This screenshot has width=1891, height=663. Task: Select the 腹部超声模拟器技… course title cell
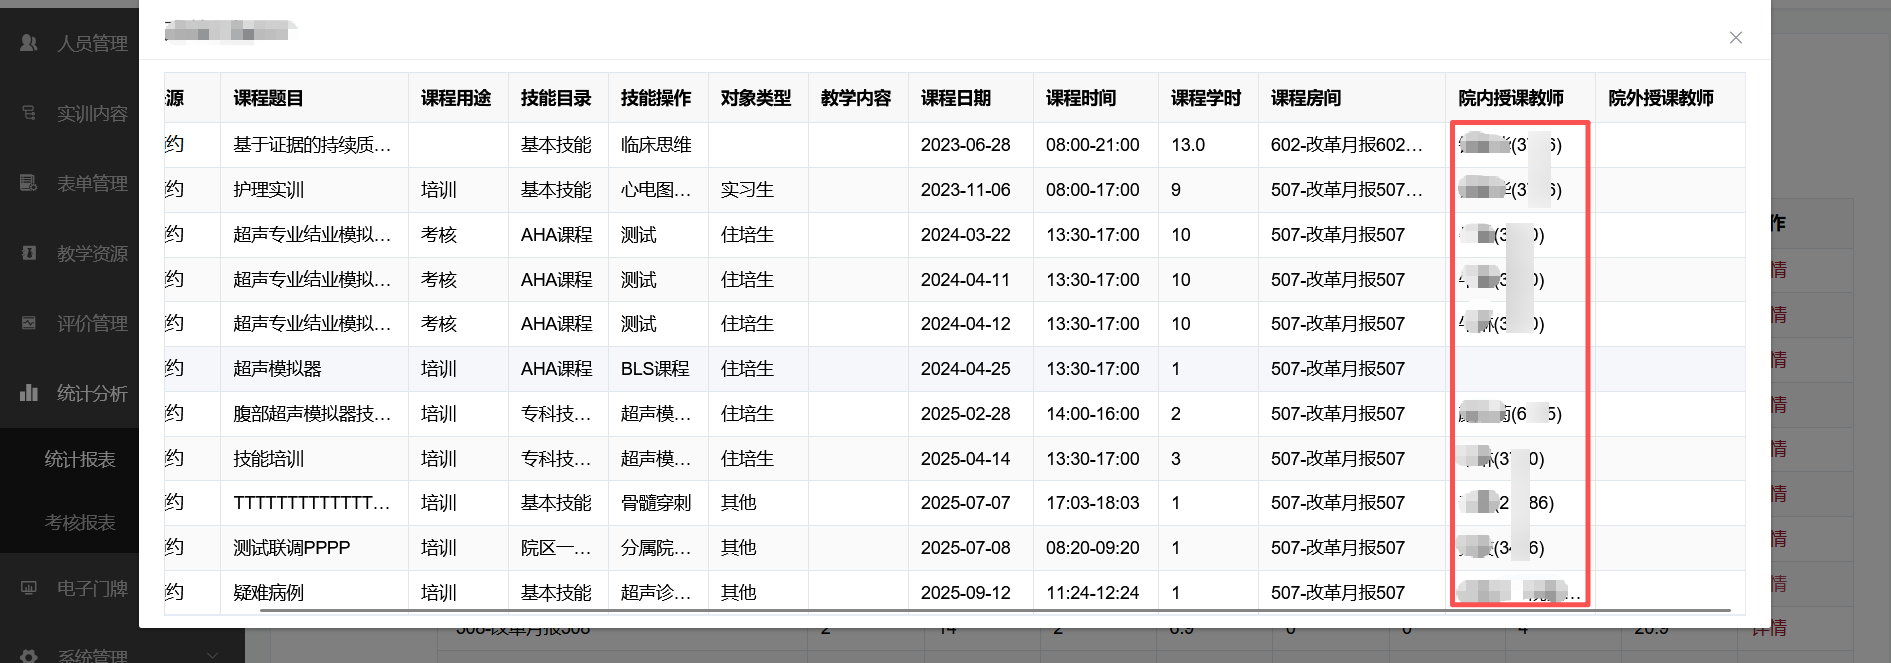[x=312, y=414]
